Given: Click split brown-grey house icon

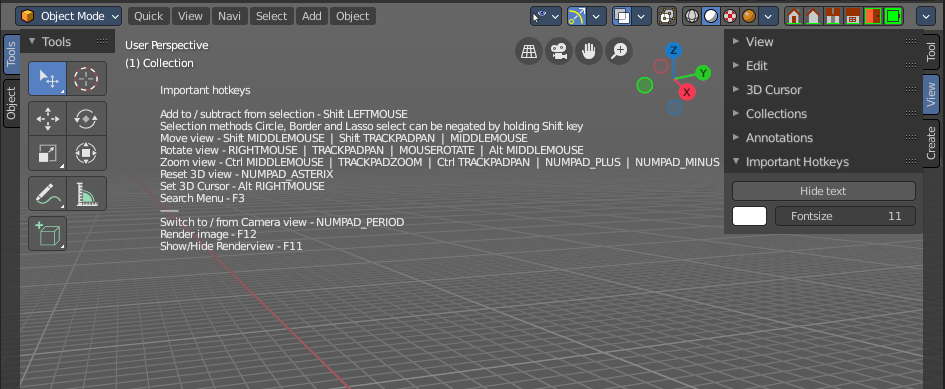Looking at the screenshot, I should 833,16.
